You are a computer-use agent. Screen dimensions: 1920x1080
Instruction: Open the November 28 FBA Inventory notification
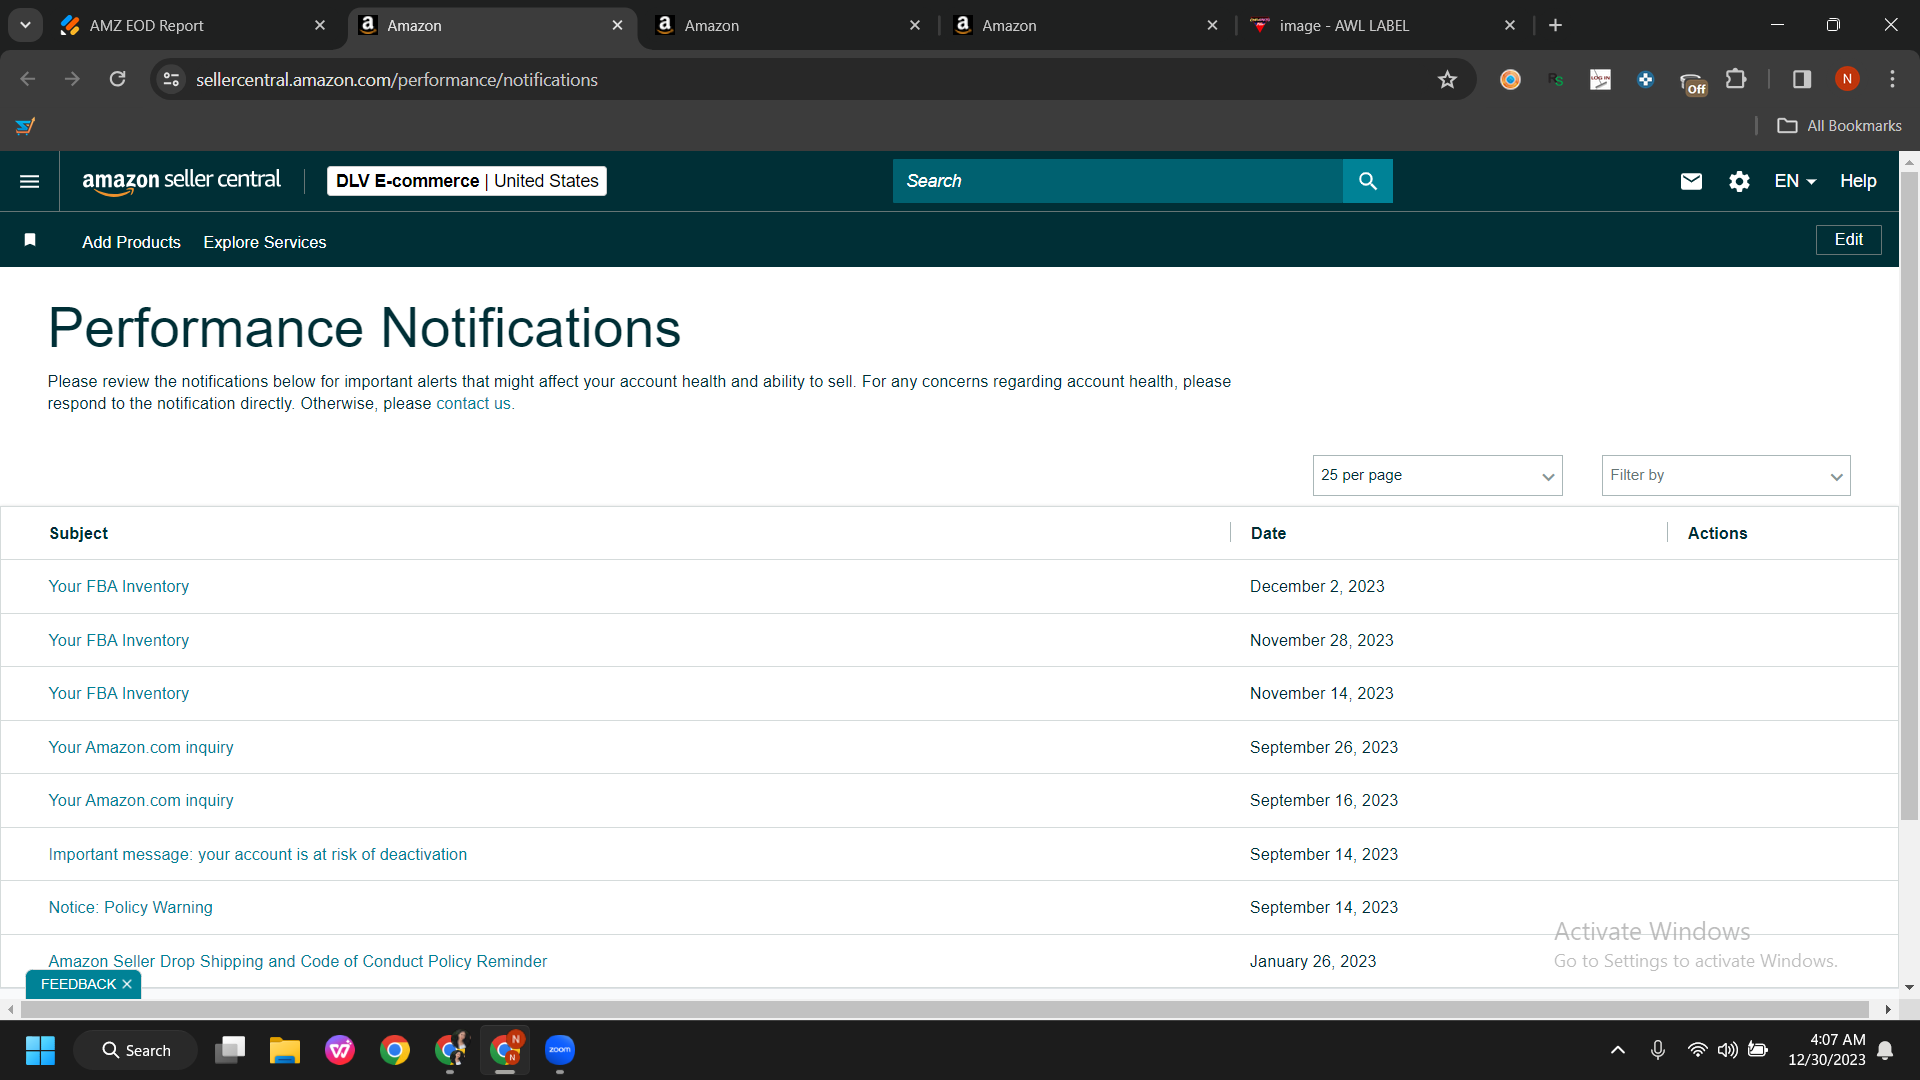118,640
